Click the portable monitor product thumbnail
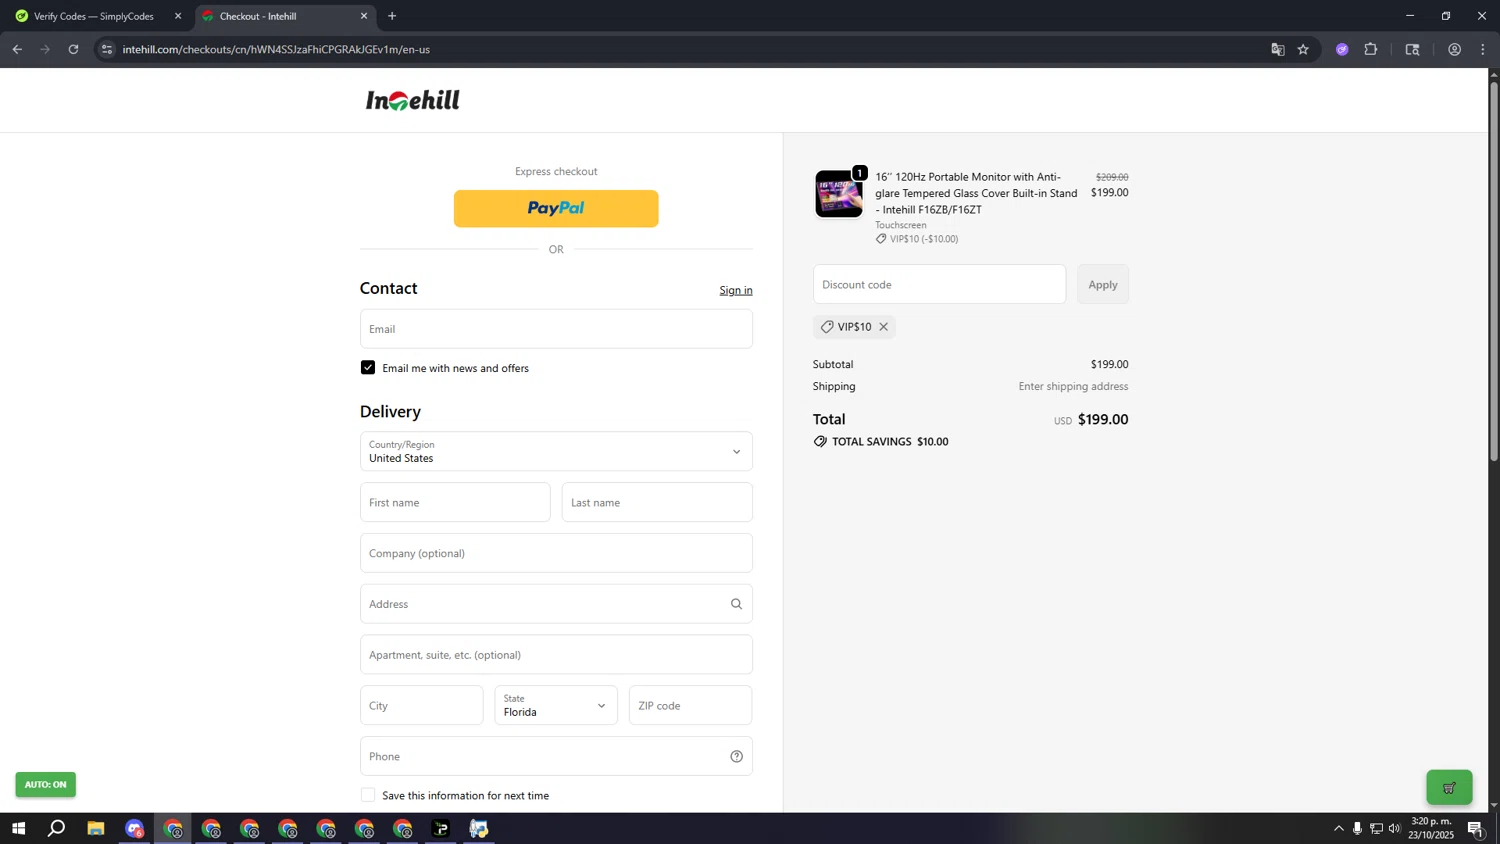The width and height of the screenshot is (1500, 844). [x=839, y=194]
